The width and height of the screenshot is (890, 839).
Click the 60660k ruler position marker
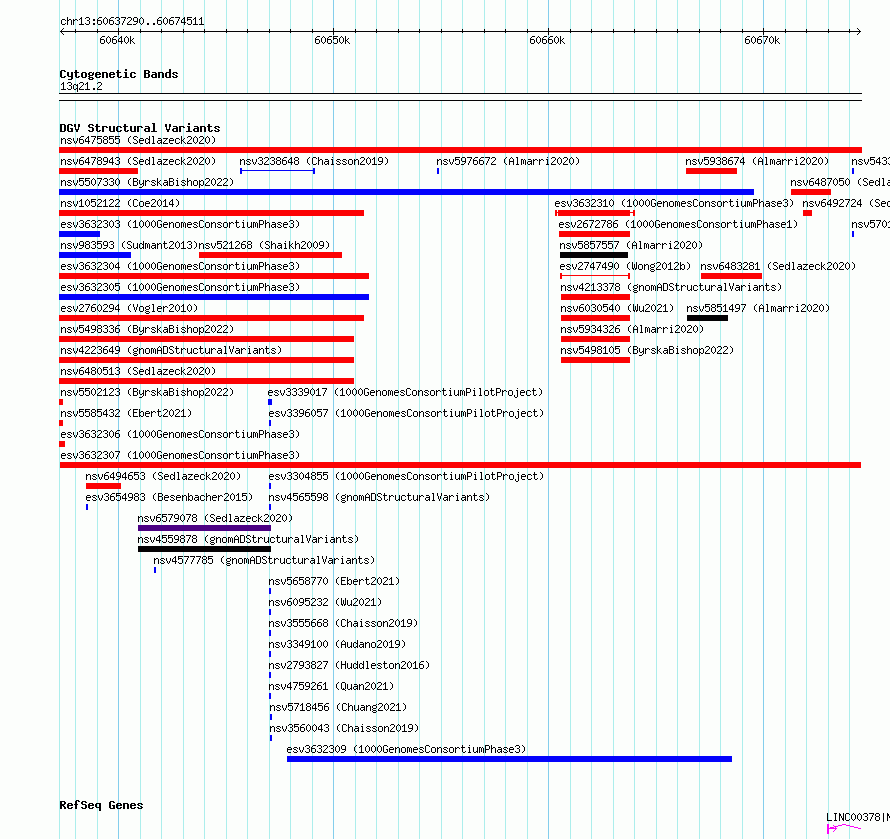(547, 40)
